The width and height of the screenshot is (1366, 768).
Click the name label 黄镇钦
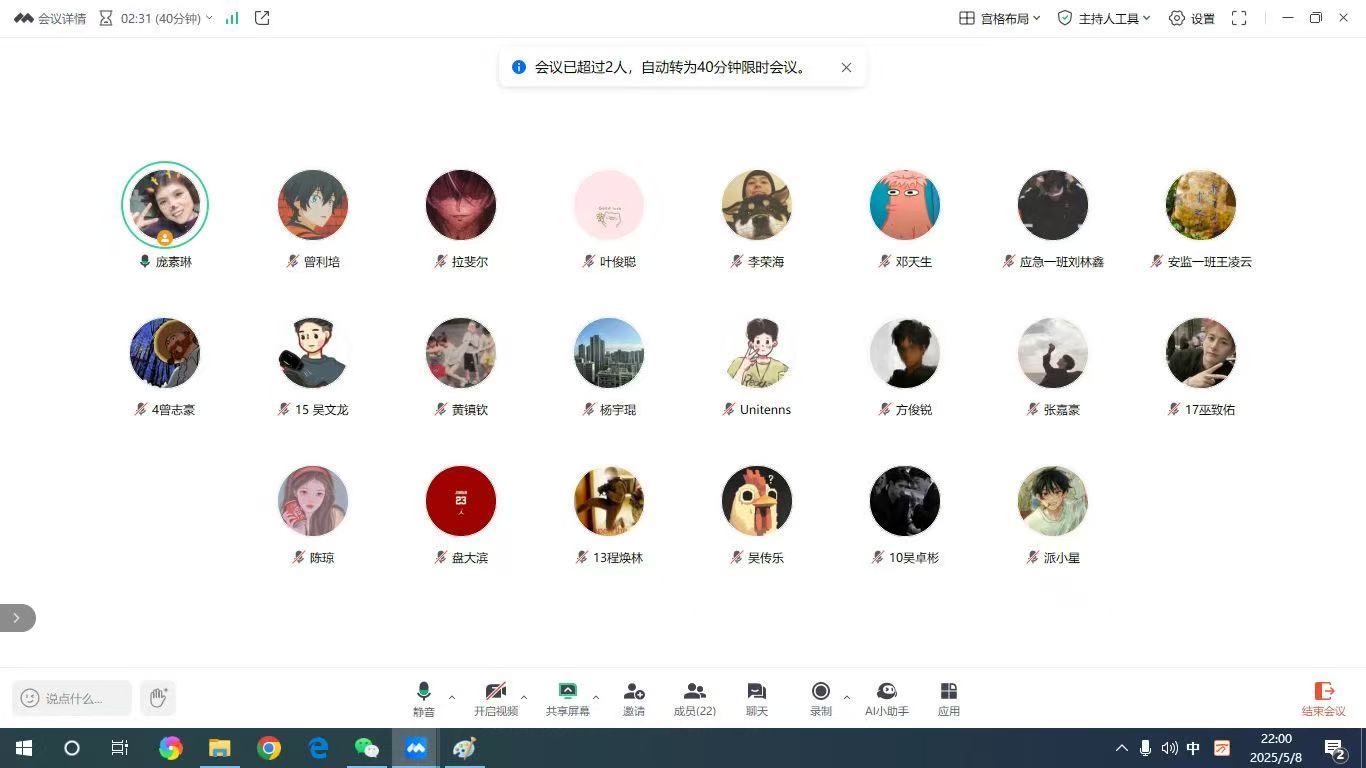(470, 410)
